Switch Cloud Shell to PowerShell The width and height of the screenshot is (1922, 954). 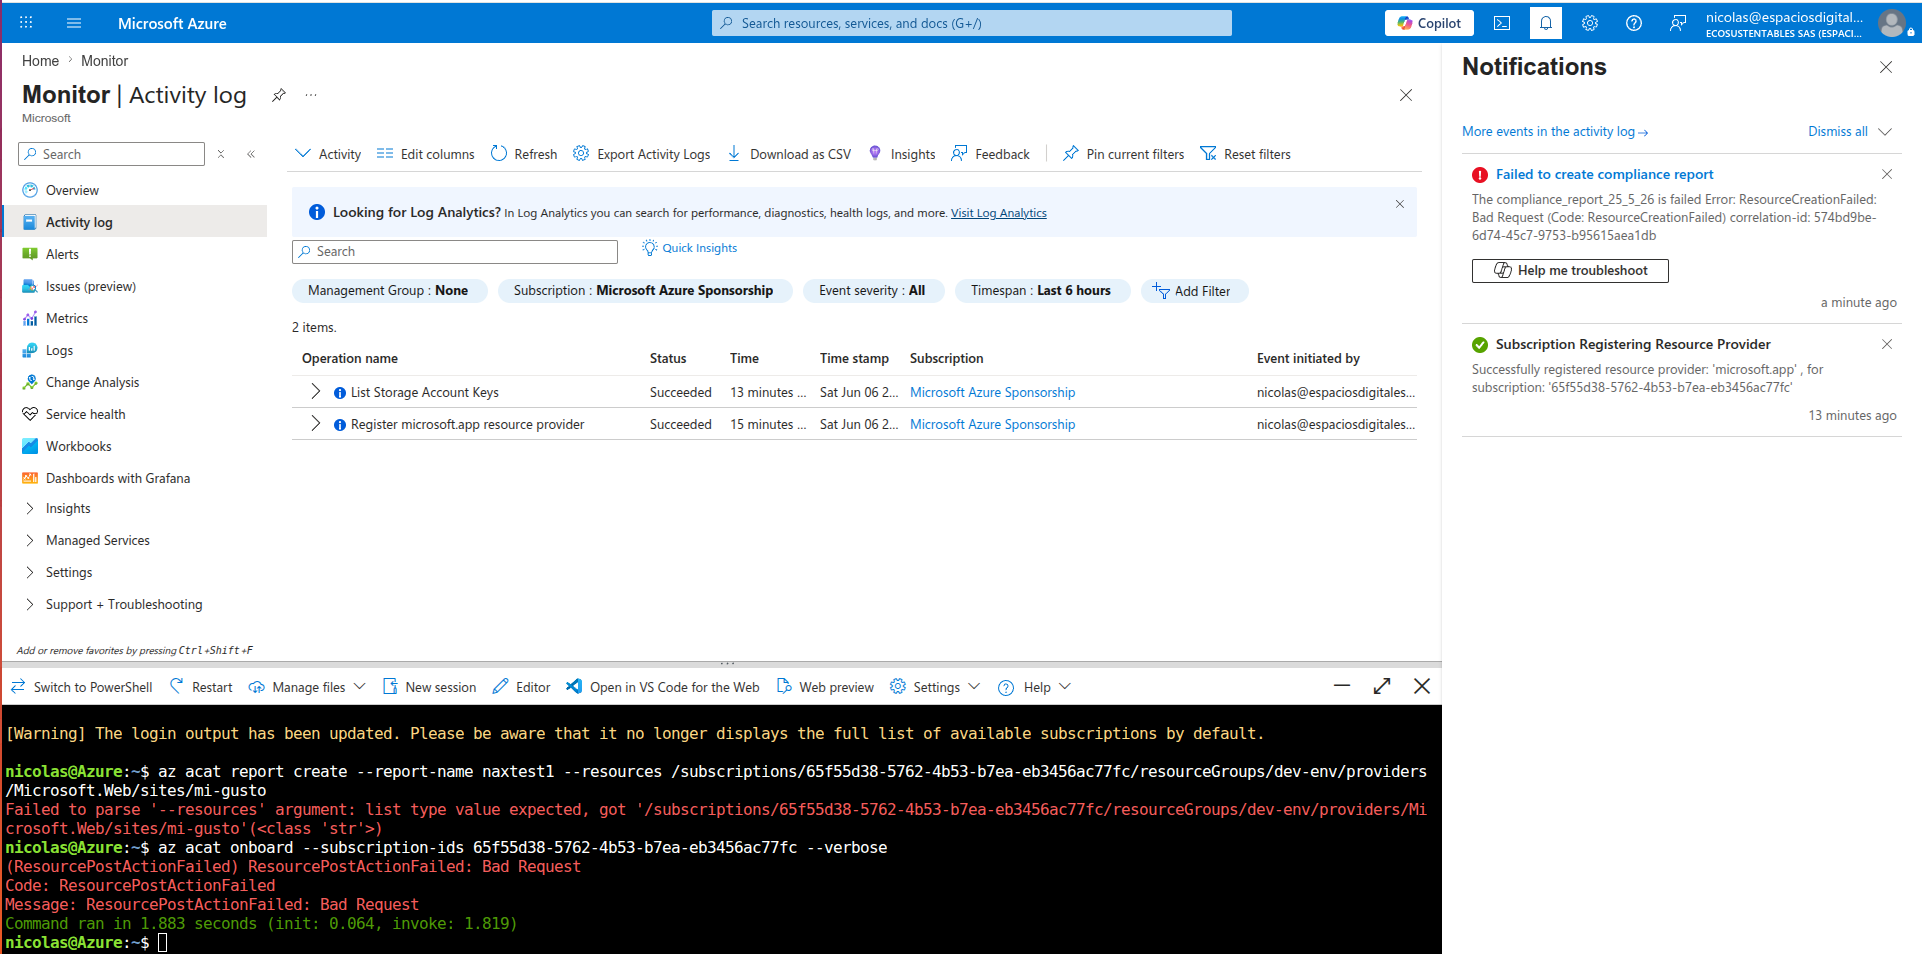coord(82,687)
